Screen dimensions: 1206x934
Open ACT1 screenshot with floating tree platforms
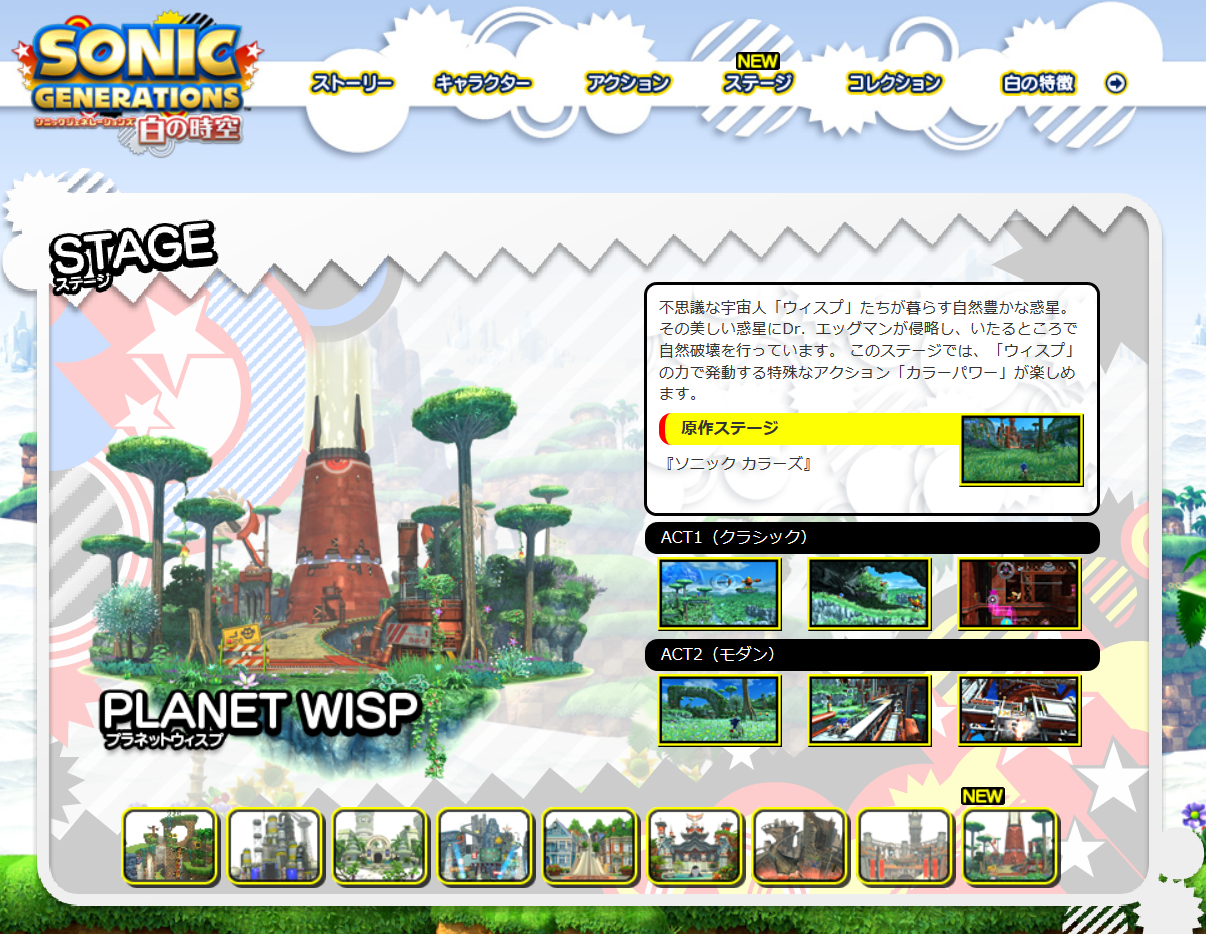(x=719, y=593)
